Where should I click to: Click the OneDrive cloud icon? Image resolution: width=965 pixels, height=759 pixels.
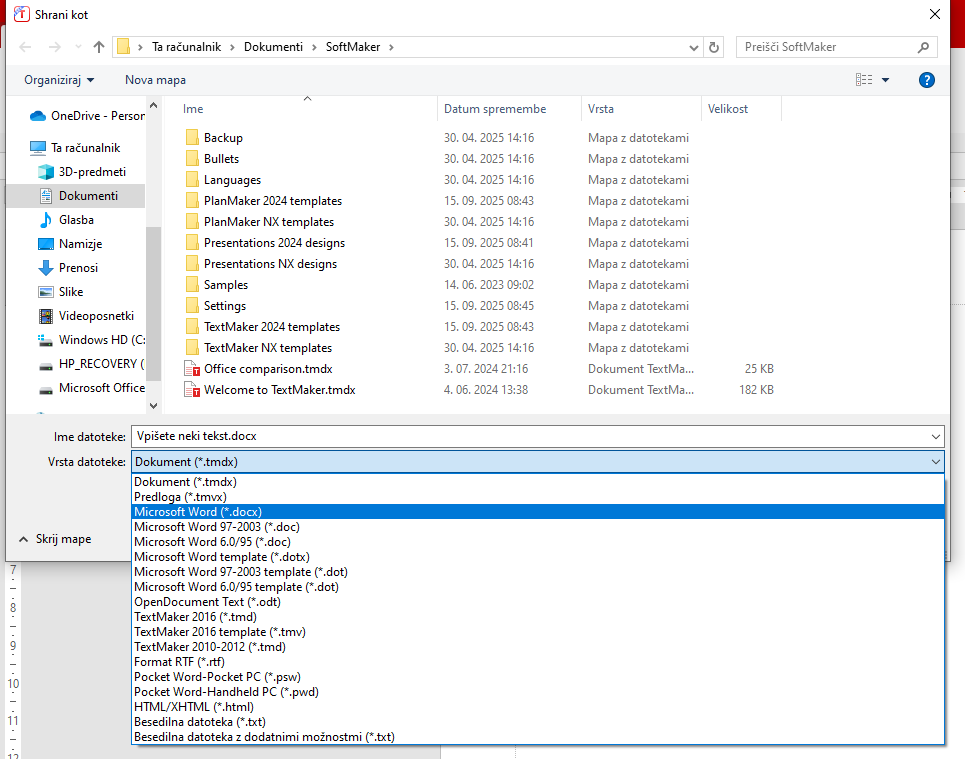[x=38, y=116]
